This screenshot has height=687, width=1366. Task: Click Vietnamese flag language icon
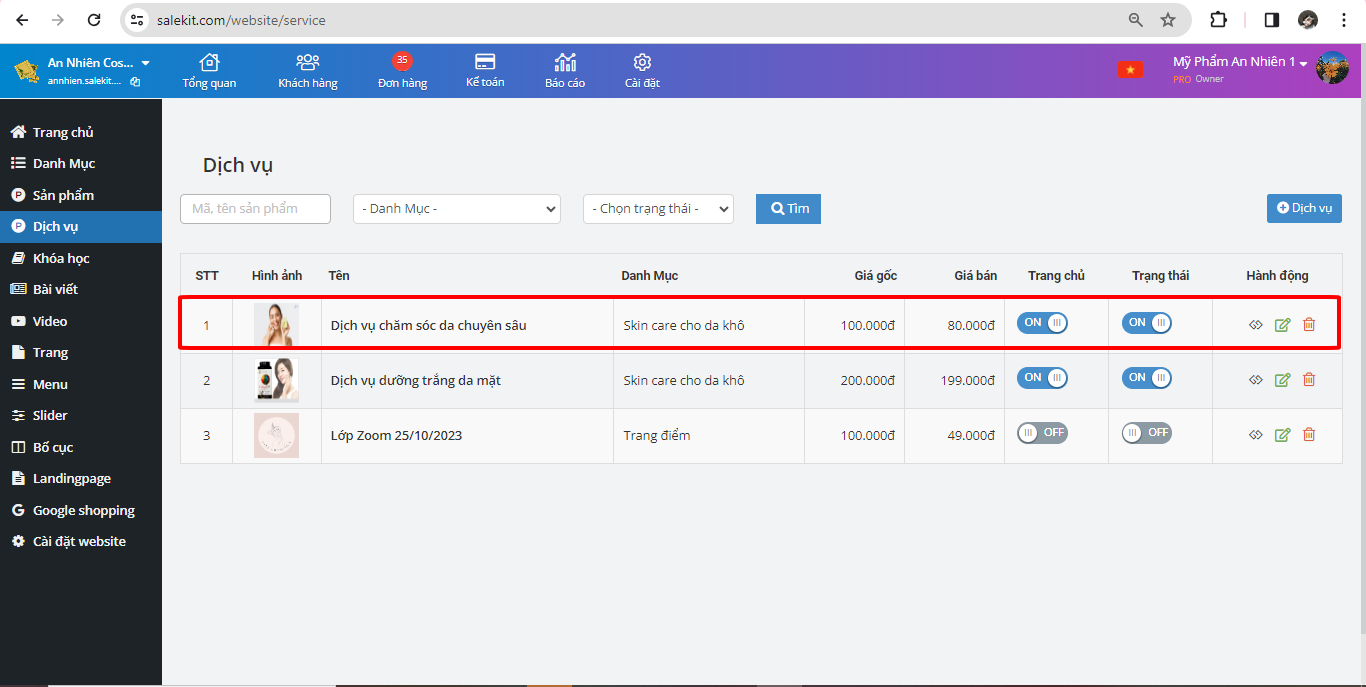click(1130, 69)
